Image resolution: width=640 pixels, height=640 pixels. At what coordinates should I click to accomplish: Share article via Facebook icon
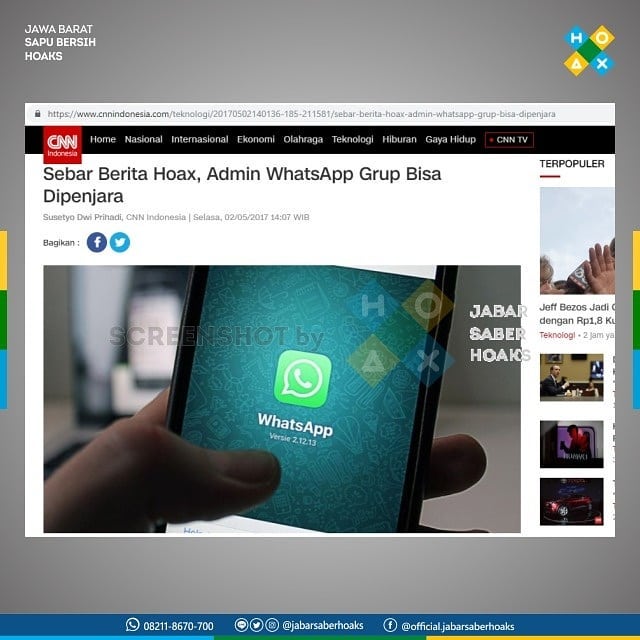(97, 242)
